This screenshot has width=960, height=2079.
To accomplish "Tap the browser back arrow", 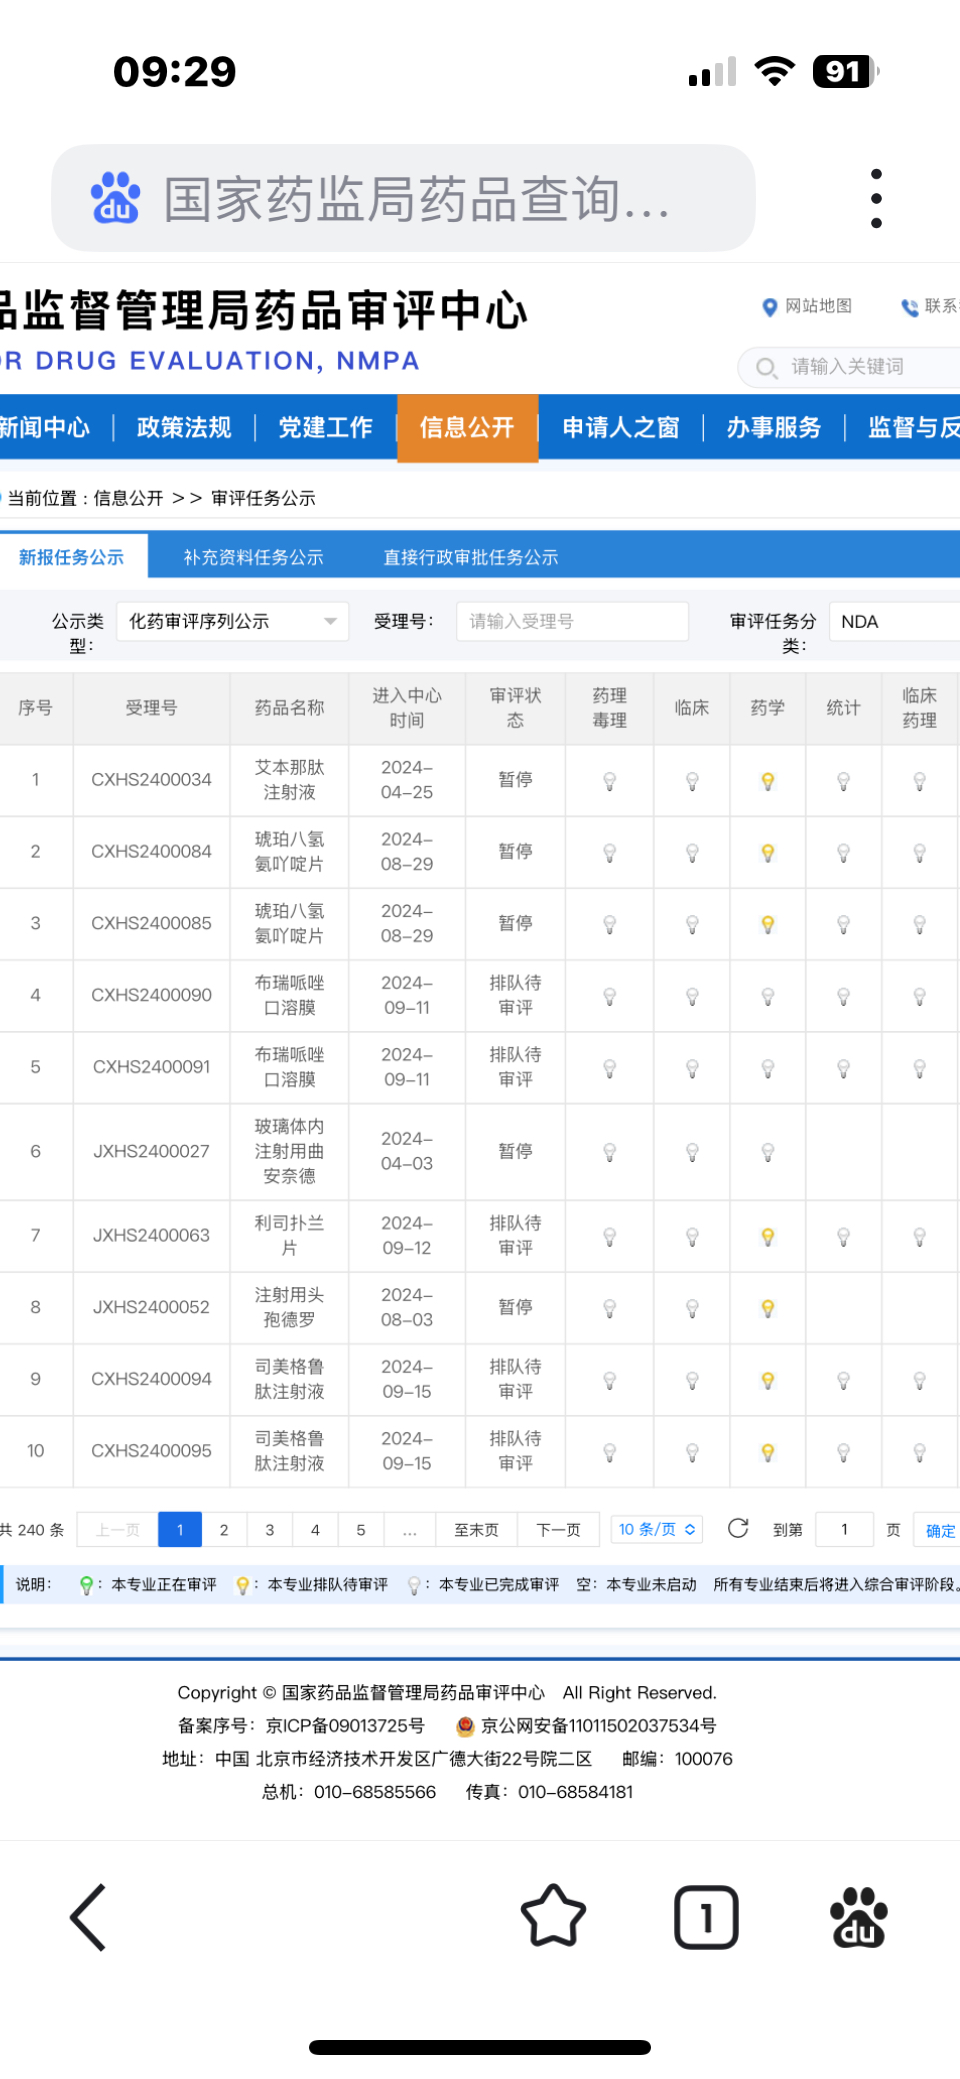I will click(x=88, y=1917).
